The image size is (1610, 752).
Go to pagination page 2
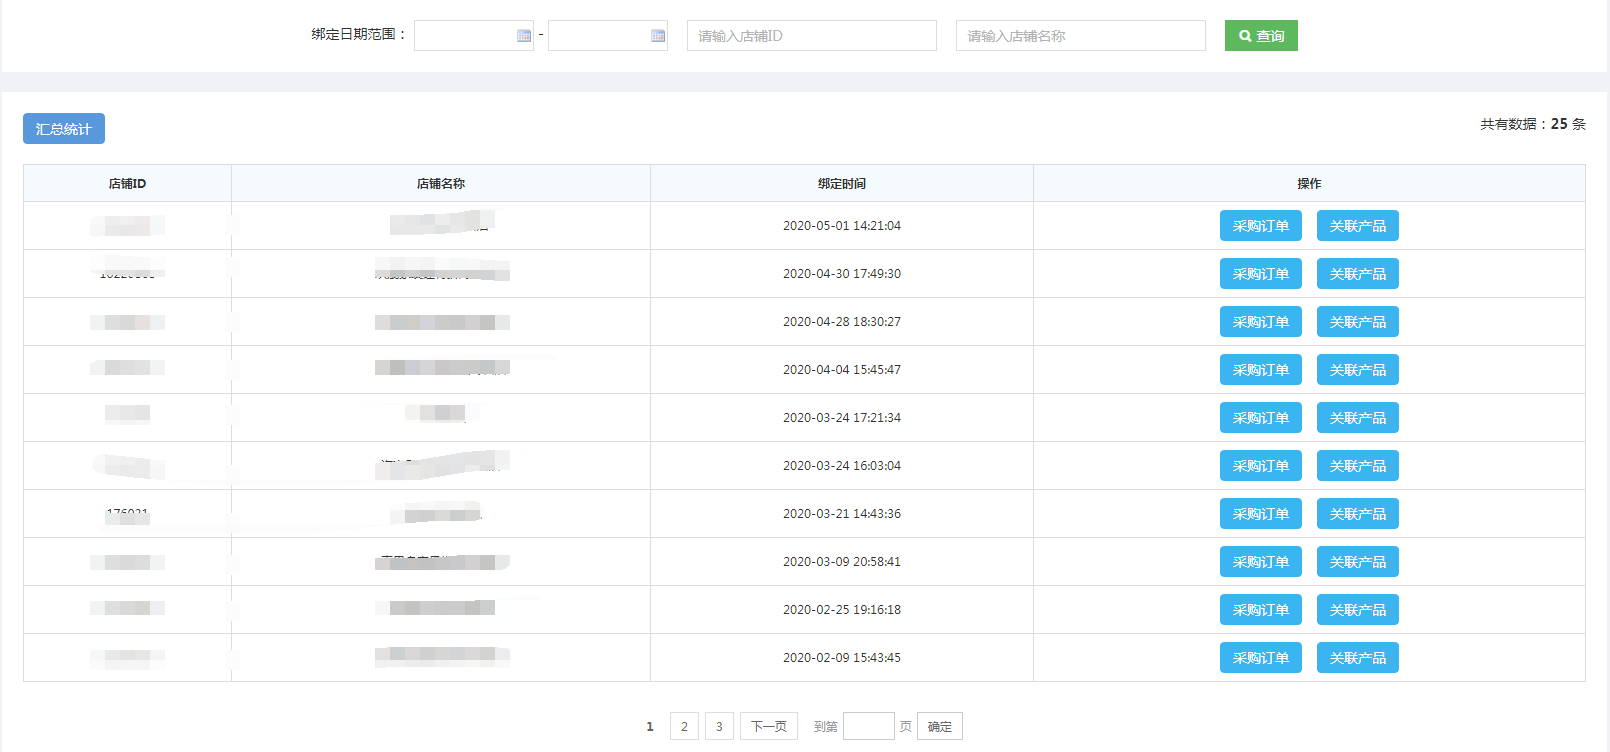pos(684,726)
